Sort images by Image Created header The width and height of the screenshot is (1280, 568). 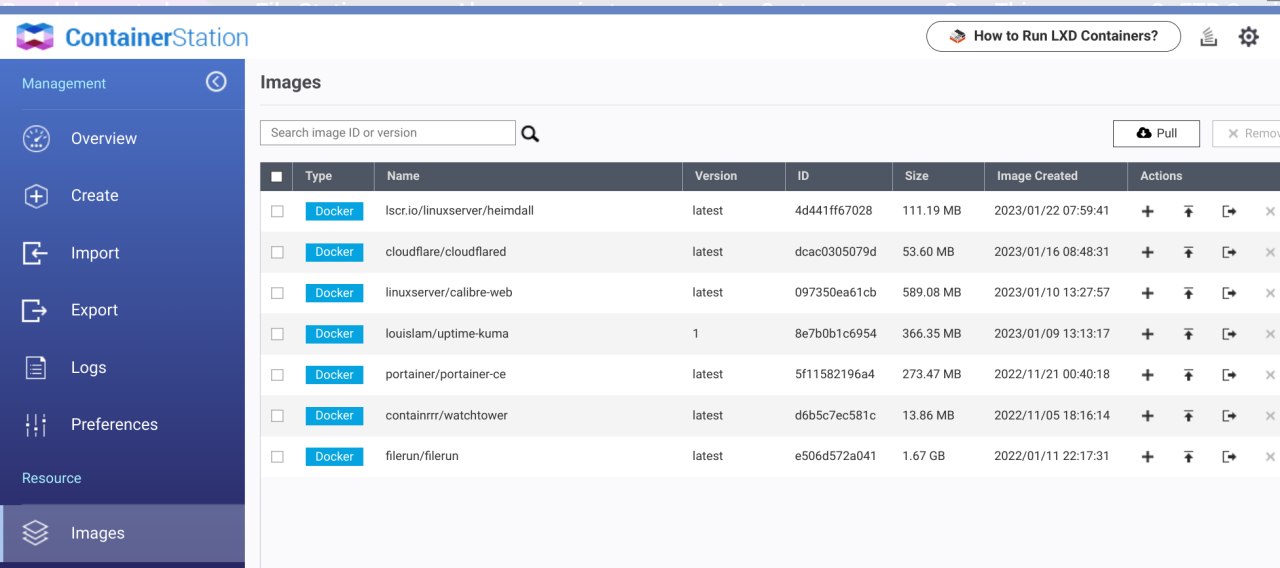[1037, 176]
